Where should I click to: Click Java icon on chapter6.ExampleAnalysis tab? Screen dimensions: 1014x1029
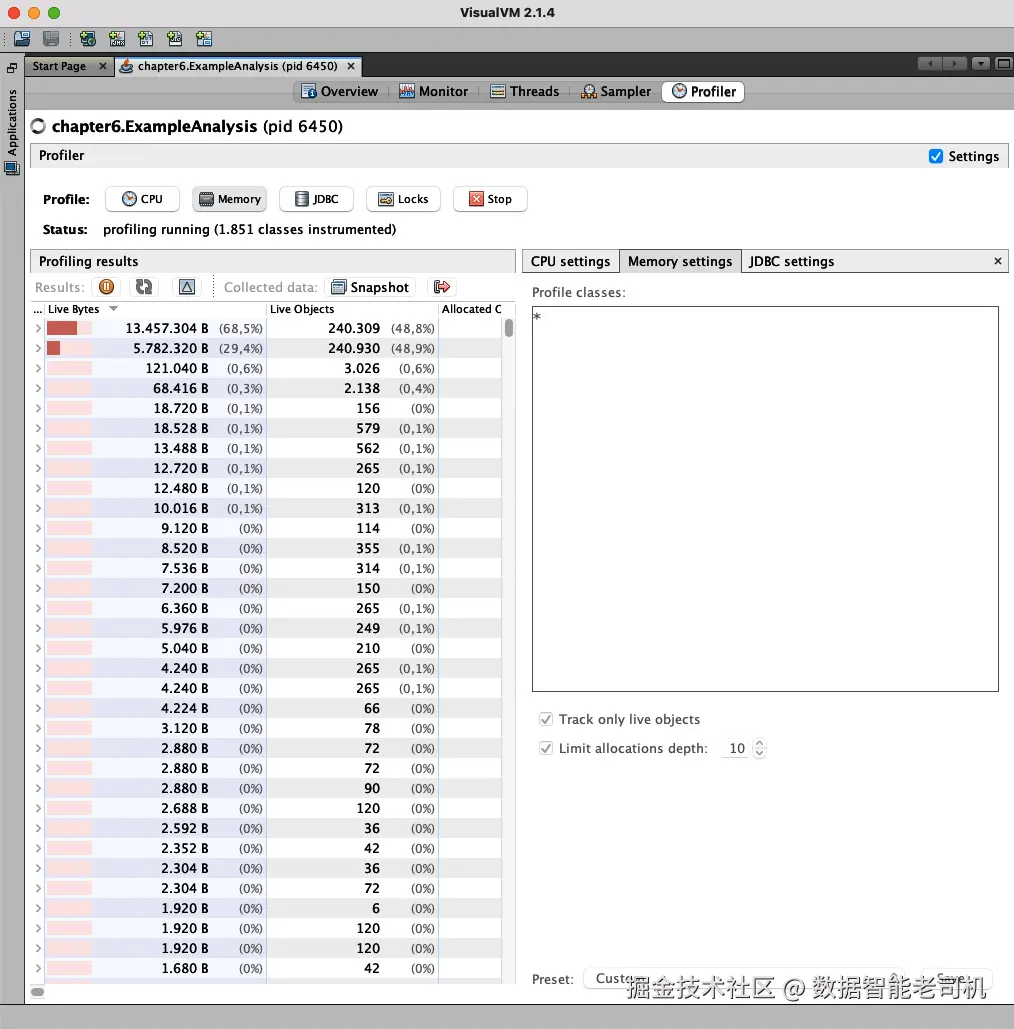(127, 66)
